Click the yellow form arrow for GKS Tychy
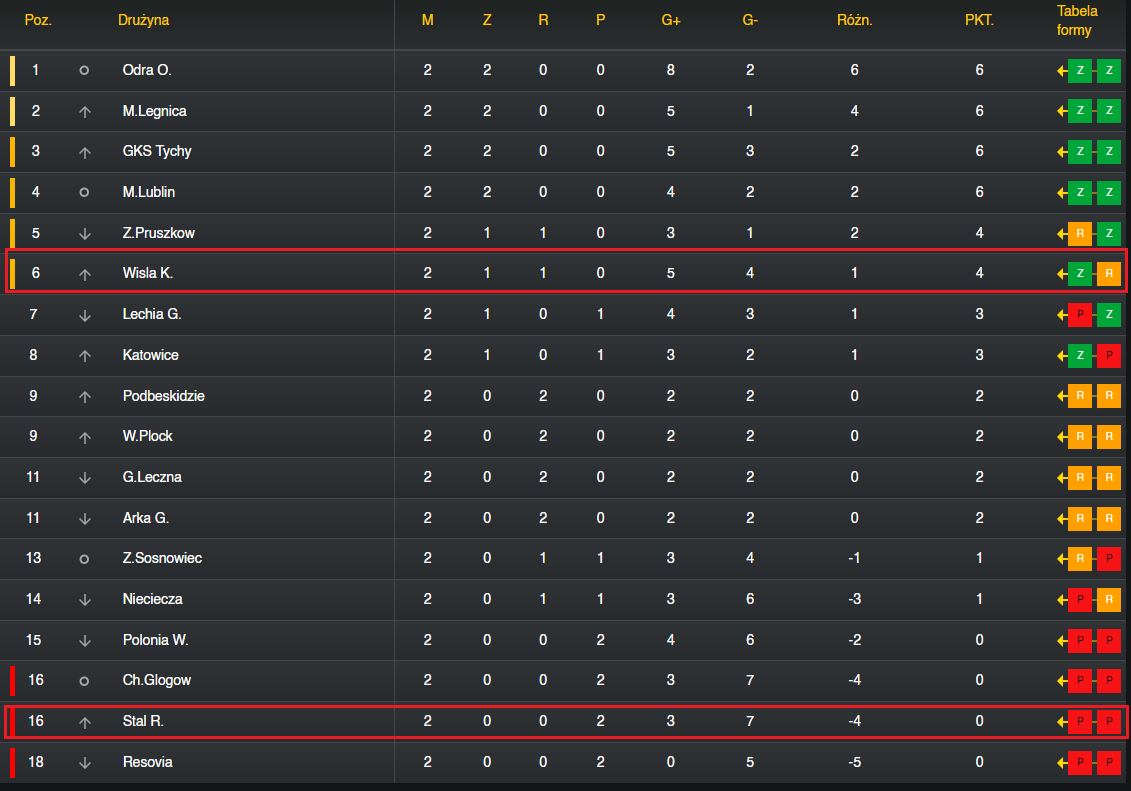The height and width of the screenshot is (791, 1131). [1062, 152]
